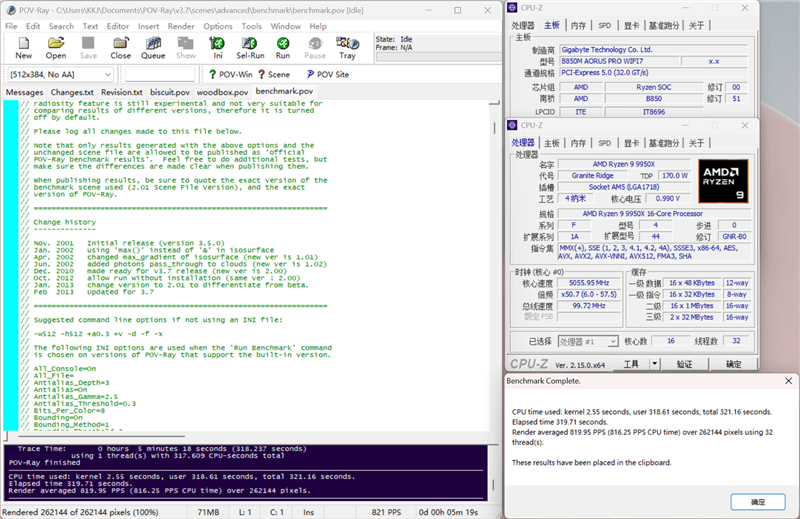
Task: Switch to the Messages tab
Action: click(x=24, y=92)
